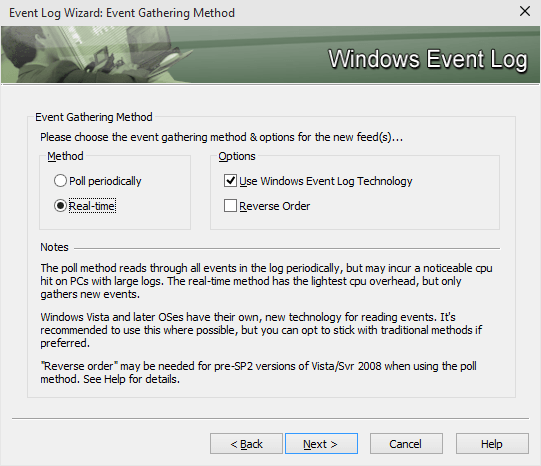The width and height of the screenshot is (541, 466).
Task: Proceed with the Next > button
Action: point(321,444)
